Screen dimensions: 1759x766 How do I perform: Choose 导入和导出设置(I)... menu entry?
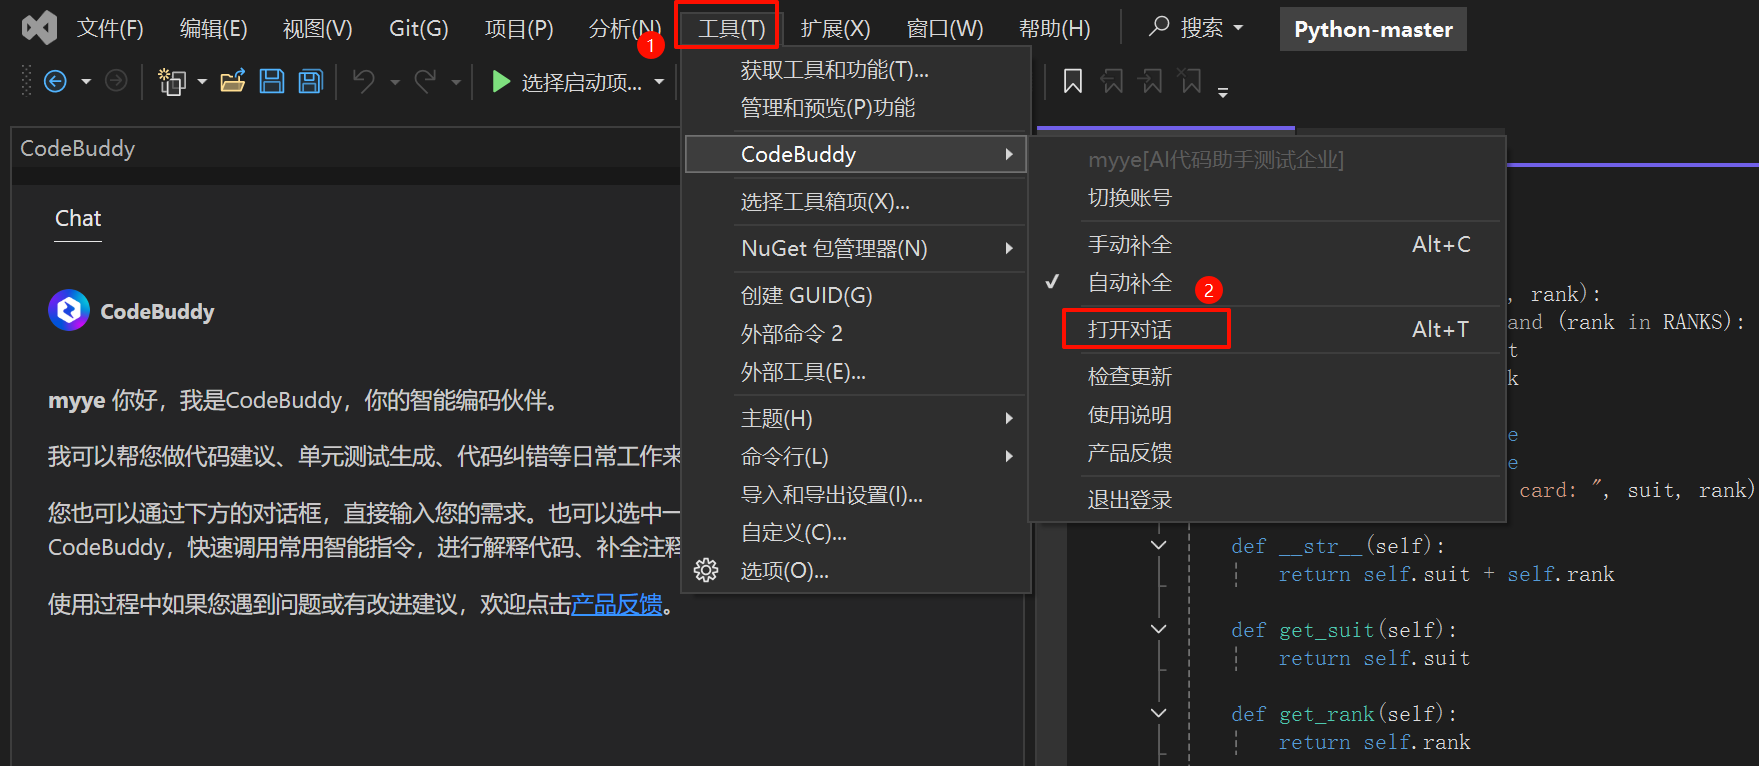tap(856, 494)
